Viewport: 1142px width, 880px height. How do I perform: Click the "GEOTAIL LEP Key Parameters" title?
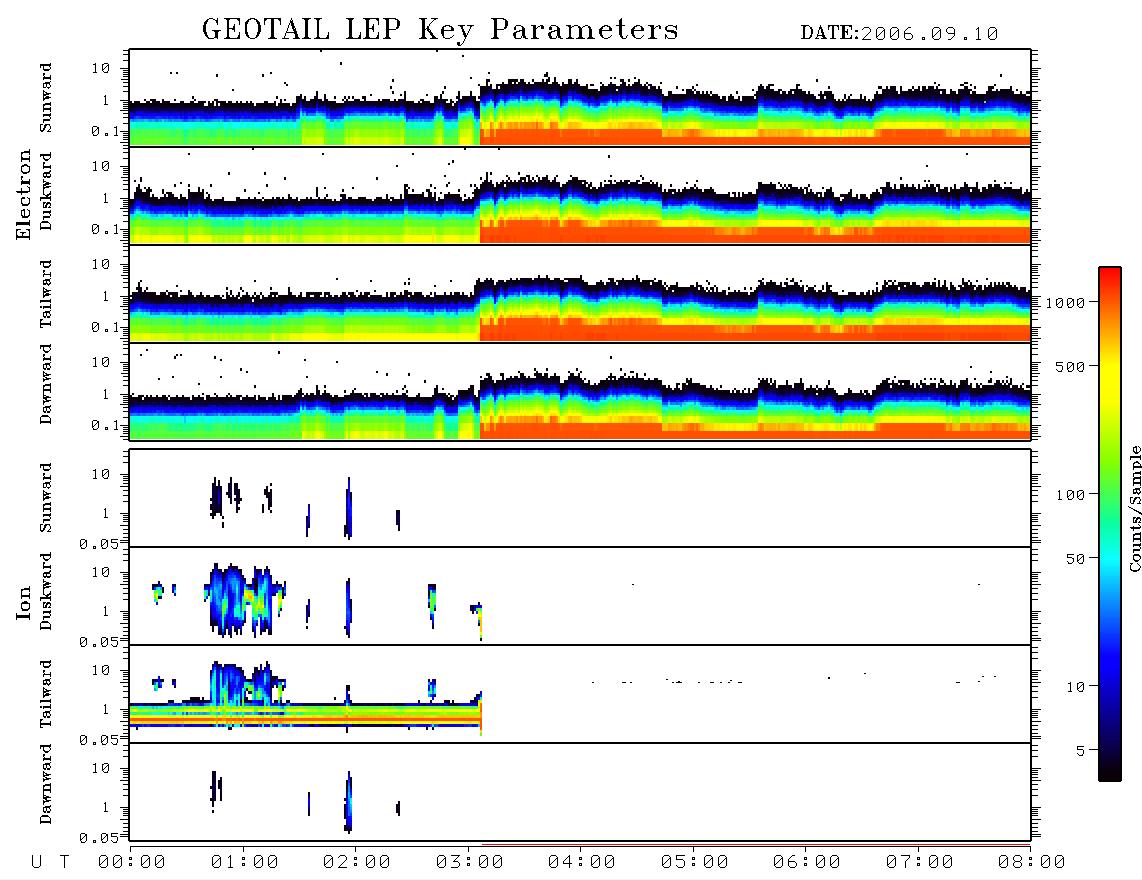(x=440, y=30)
